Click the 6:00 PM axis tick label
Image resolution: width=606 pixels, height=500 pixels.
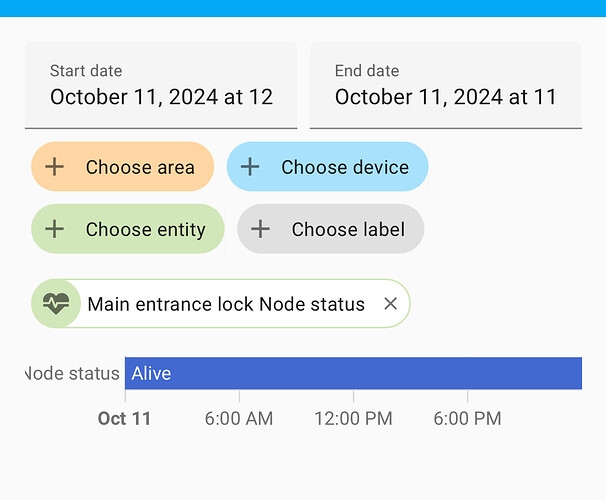[467, 418]
